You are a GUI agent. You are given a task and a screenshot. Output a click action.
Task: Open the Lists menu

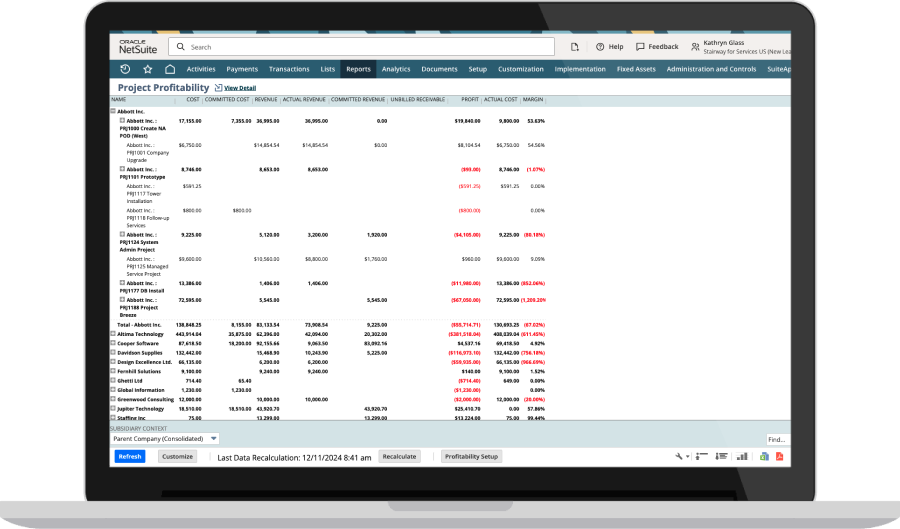pyautogui.click(x=328, y=69)
